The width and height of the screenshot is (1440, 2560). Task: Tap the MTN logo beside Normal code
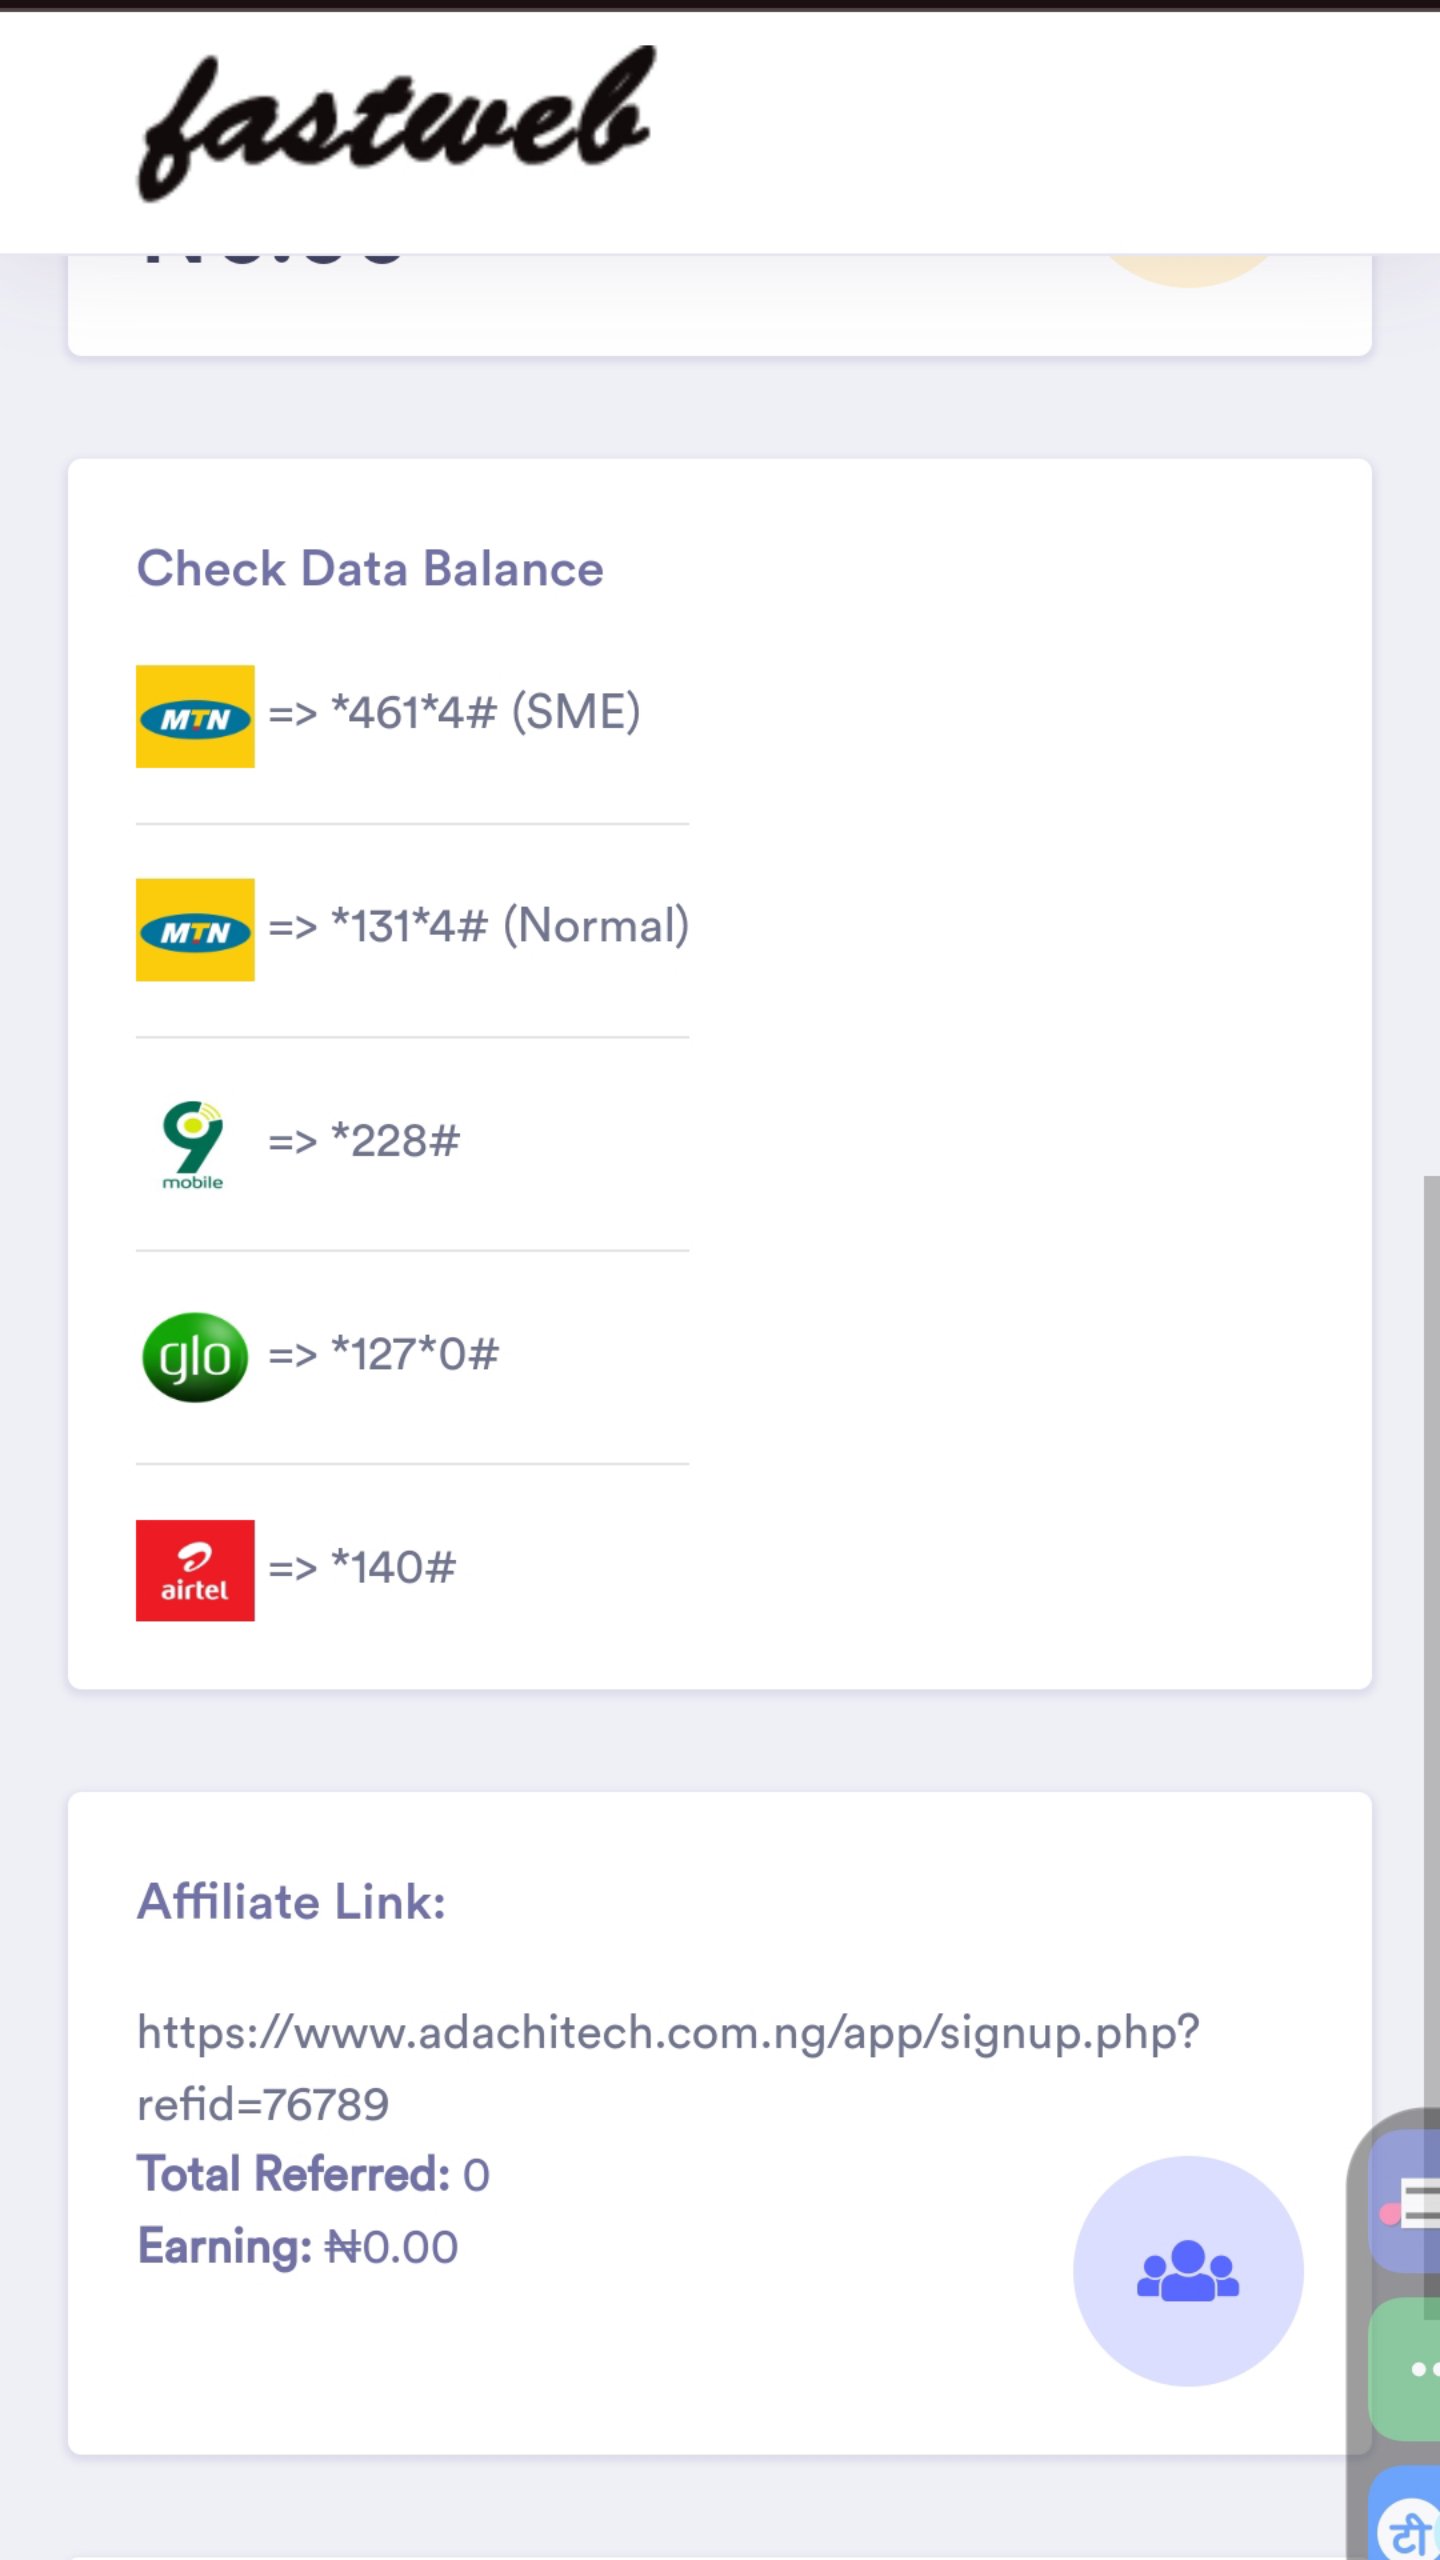click(x=195, y=930)
